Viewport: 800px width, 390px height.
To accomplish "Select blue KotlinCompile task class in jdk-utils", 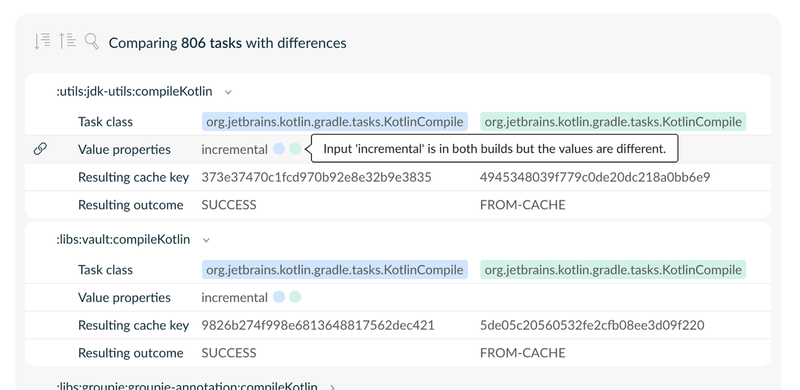I will [335, 121].
